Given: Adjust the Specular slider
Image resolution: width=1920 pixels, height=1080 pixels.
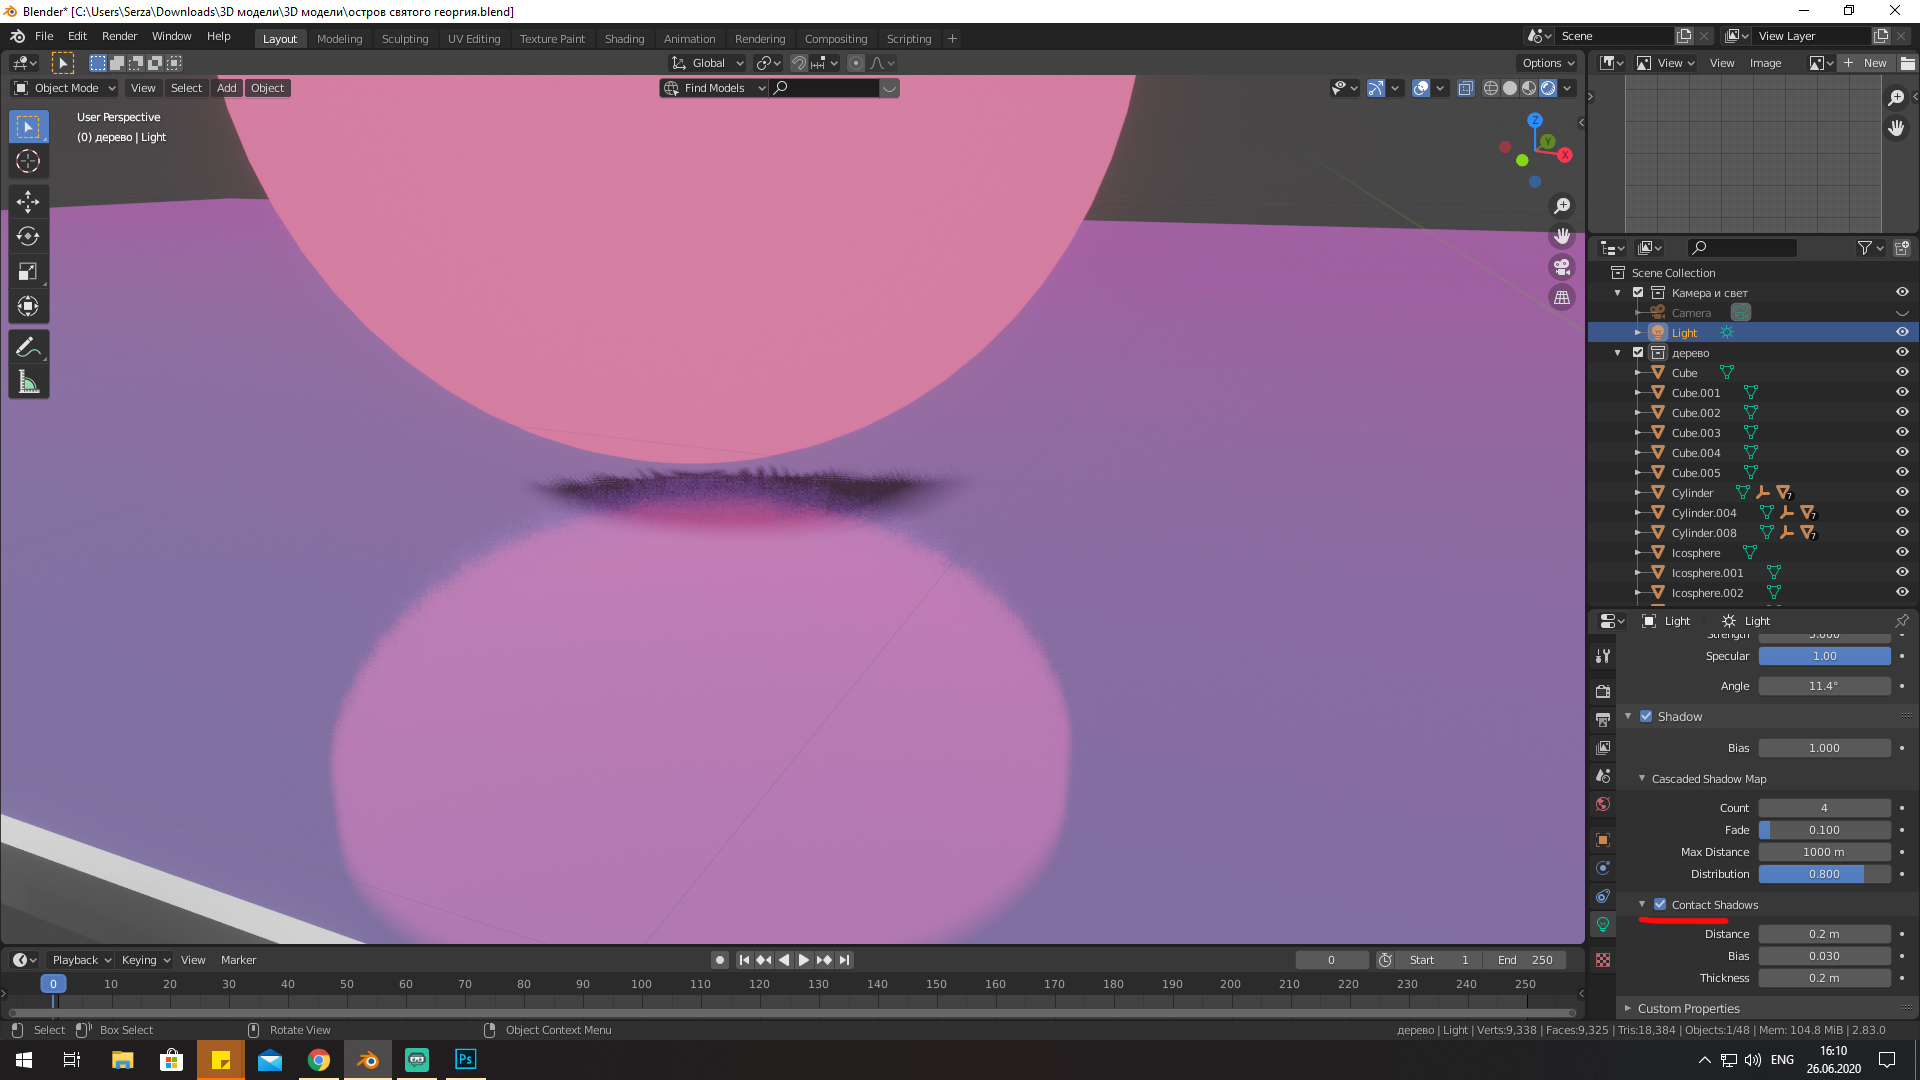Looking at the screenshot, I should [1824, 656].
